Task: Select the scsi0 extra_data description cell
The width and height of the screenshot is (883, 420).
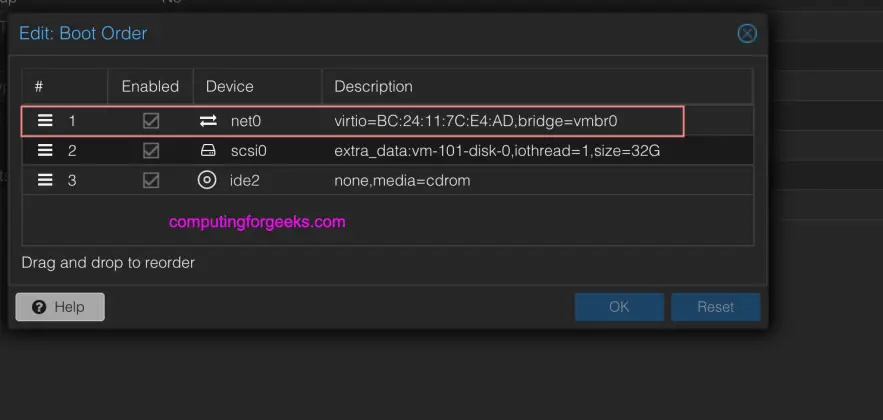Action: [497, 151]
